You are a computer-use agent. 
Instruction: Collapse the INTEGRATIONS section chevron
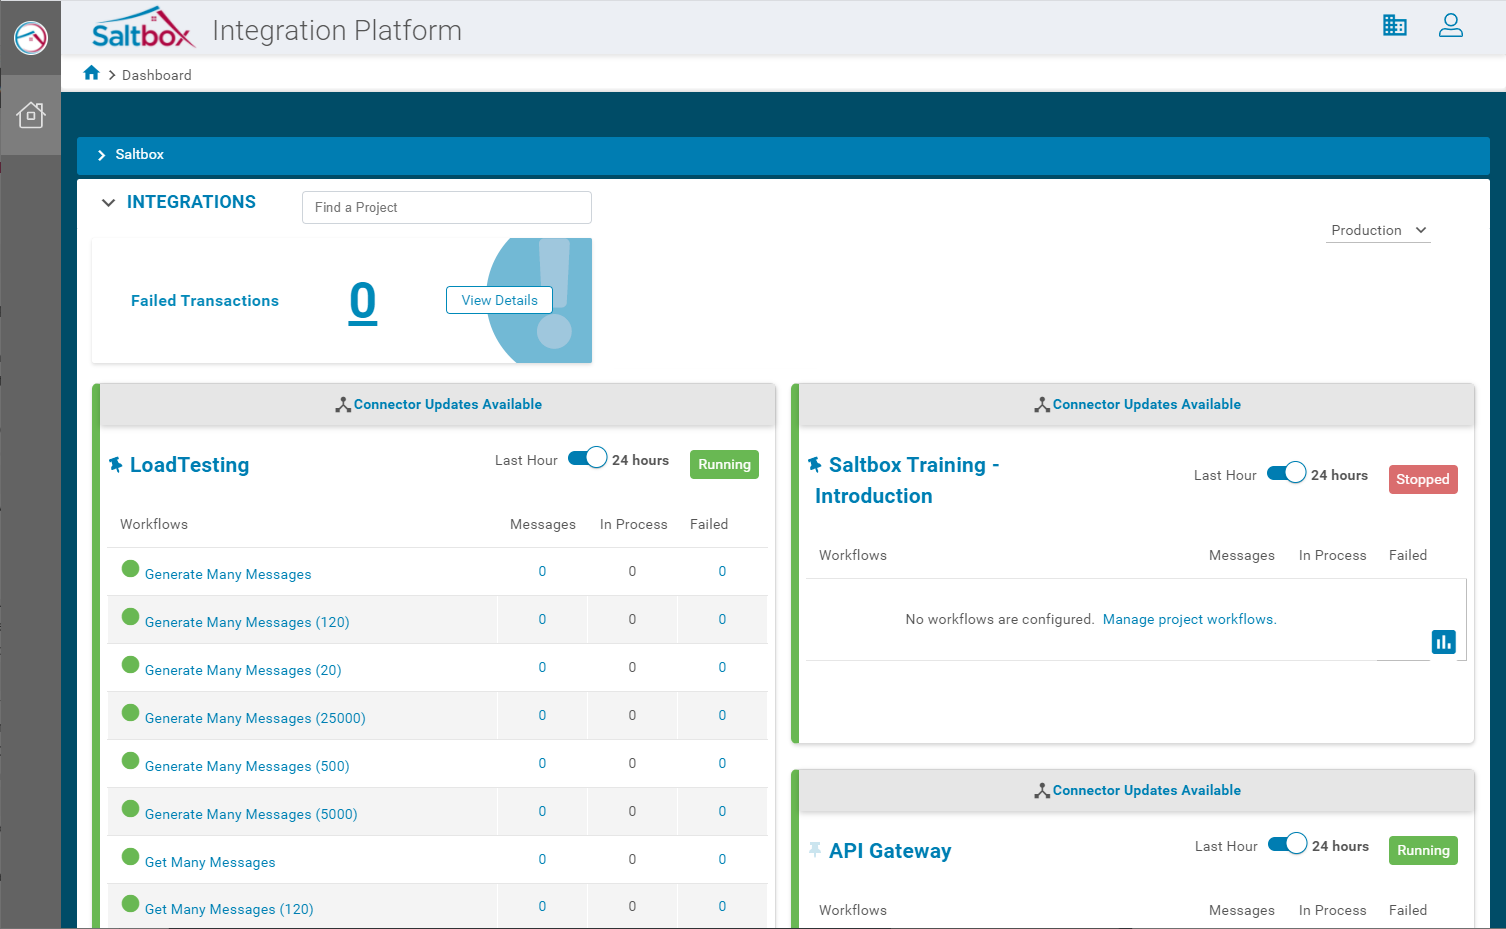click(x=108, y=203)
